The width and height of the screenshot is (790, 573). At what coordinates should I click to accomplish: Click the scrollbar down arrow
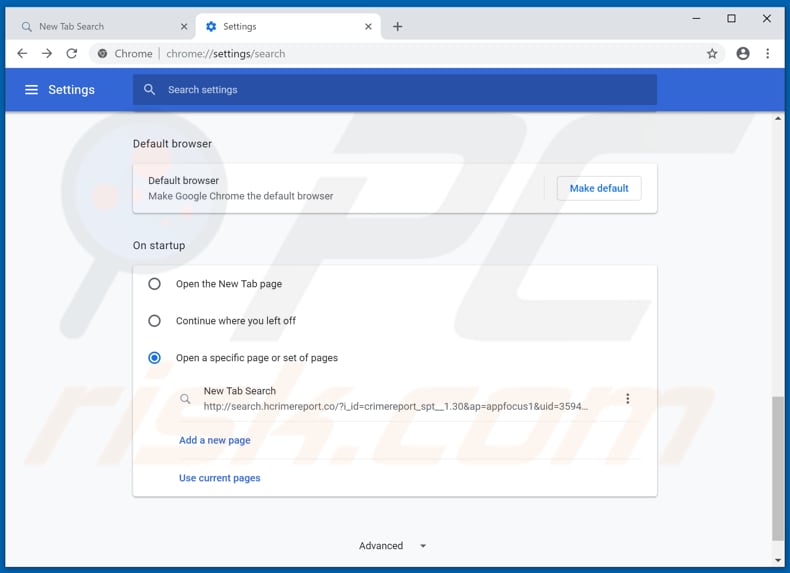click(778, 560)
